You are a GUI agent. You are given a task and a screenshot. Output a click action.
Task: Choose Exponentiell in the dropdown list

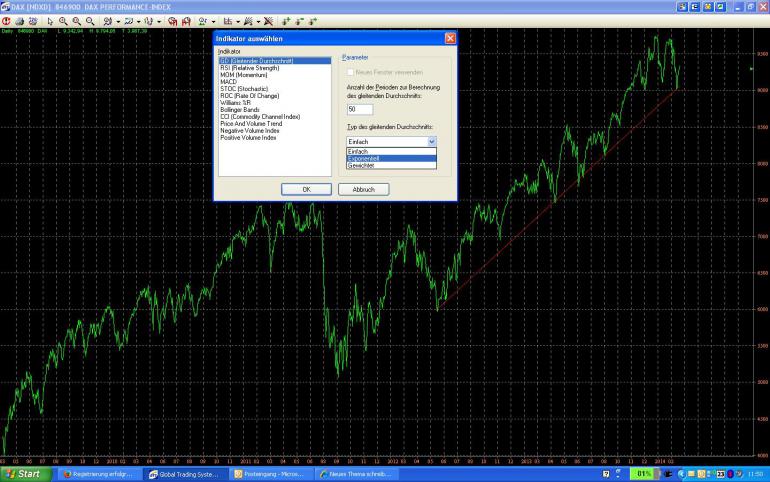point(391,159)
